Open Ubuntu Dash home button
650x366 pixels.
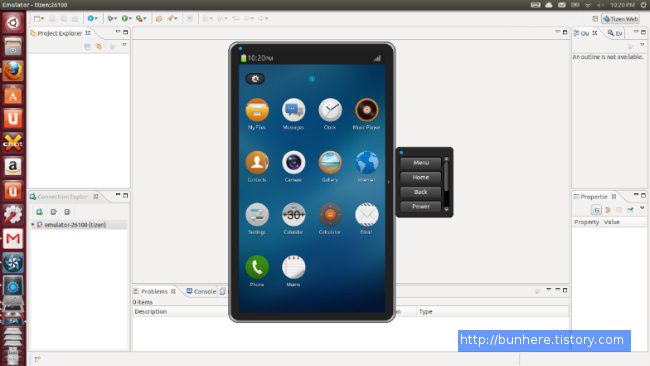[13, 22]
